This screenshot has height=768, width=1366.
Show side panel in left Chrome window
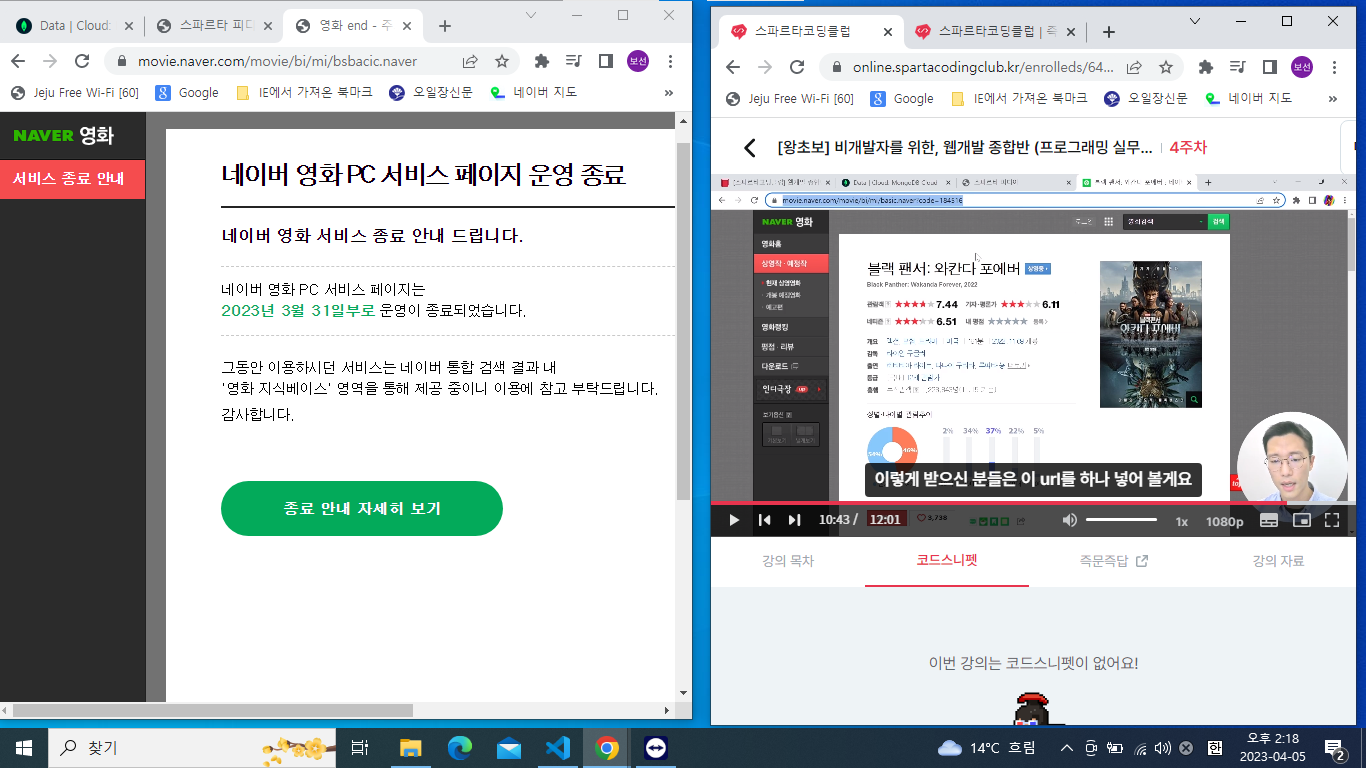(x=605, y=61)
